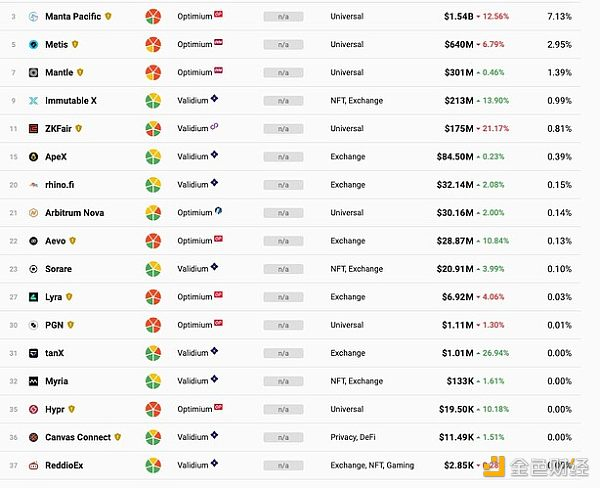The height and width of the screenshot is (488, 600).
Task: Click the $1.54B value for Manta Pacific
Action: pos(460,17)
